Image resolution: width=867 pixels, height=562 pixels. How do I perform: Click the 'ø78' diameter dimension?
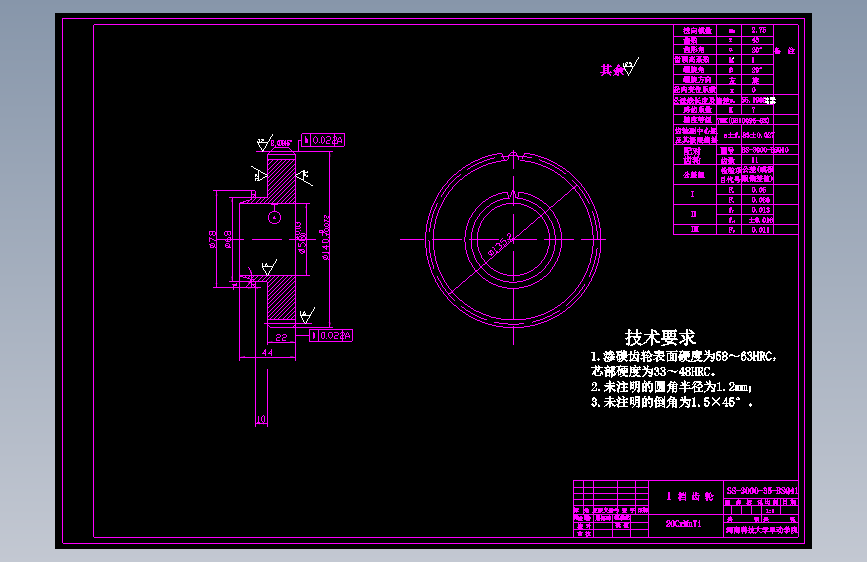click(212, 240)
